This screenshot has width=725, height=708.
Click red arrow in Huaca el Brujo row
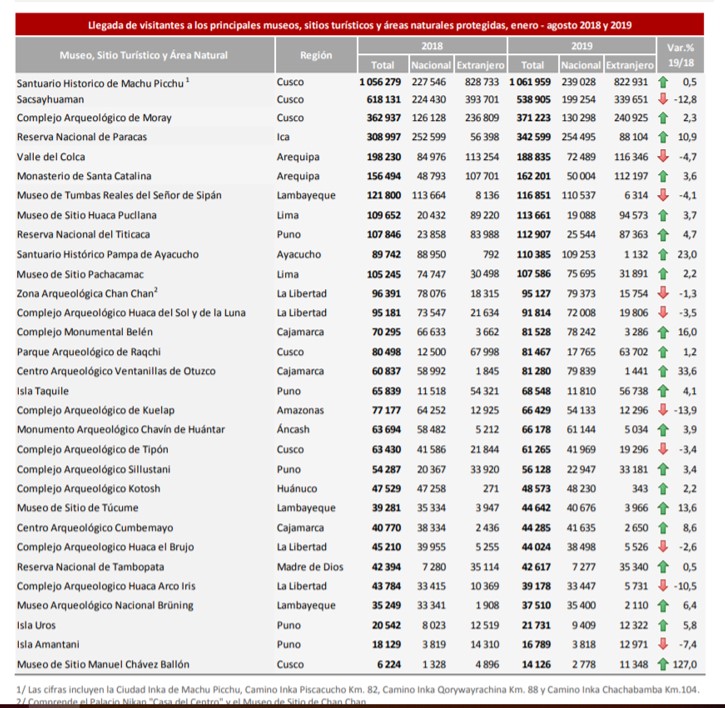coord(663,546)
